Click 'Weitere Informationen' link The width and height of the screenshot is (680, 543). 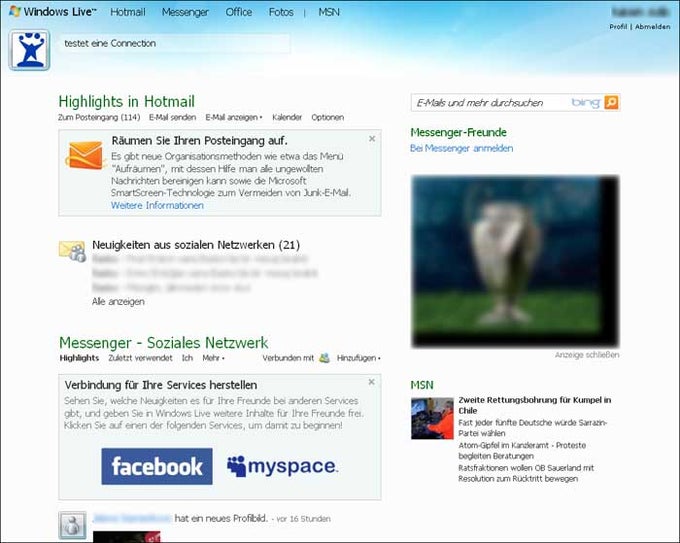157,205
